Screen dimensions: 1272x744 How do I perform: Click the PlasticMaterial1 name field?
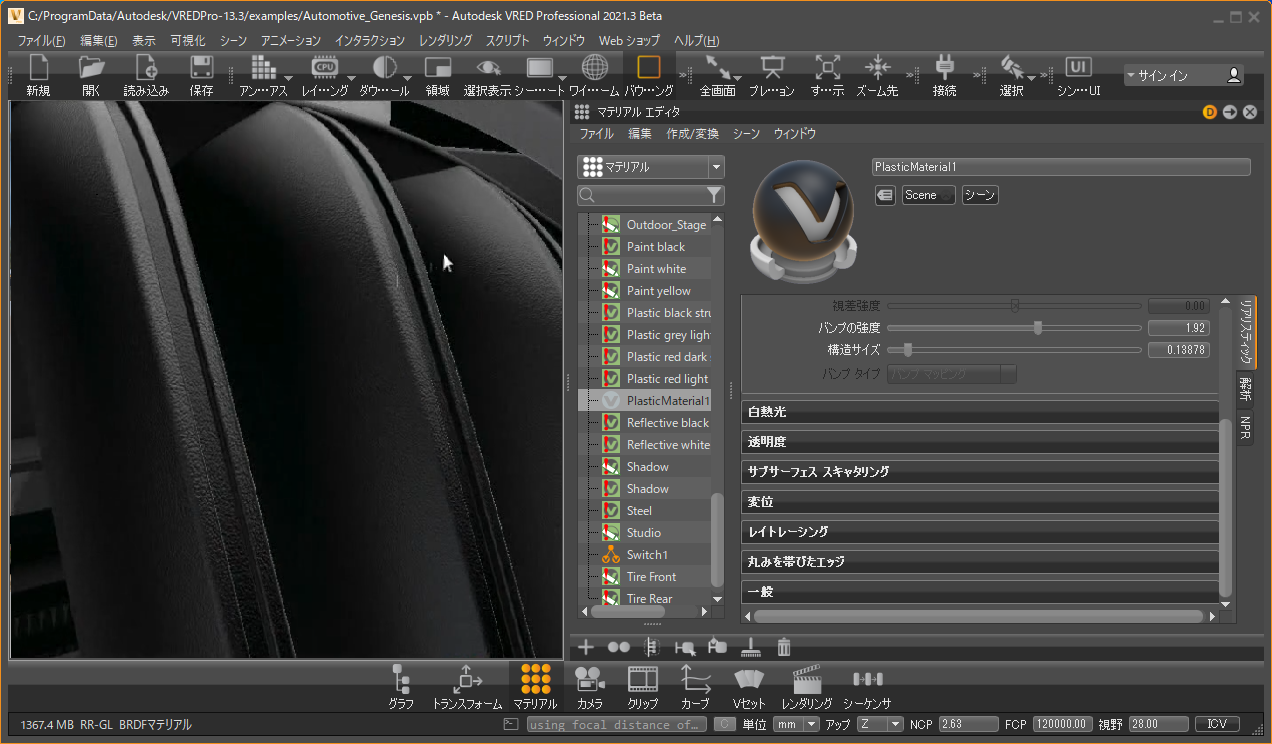tap(1061, 167)
